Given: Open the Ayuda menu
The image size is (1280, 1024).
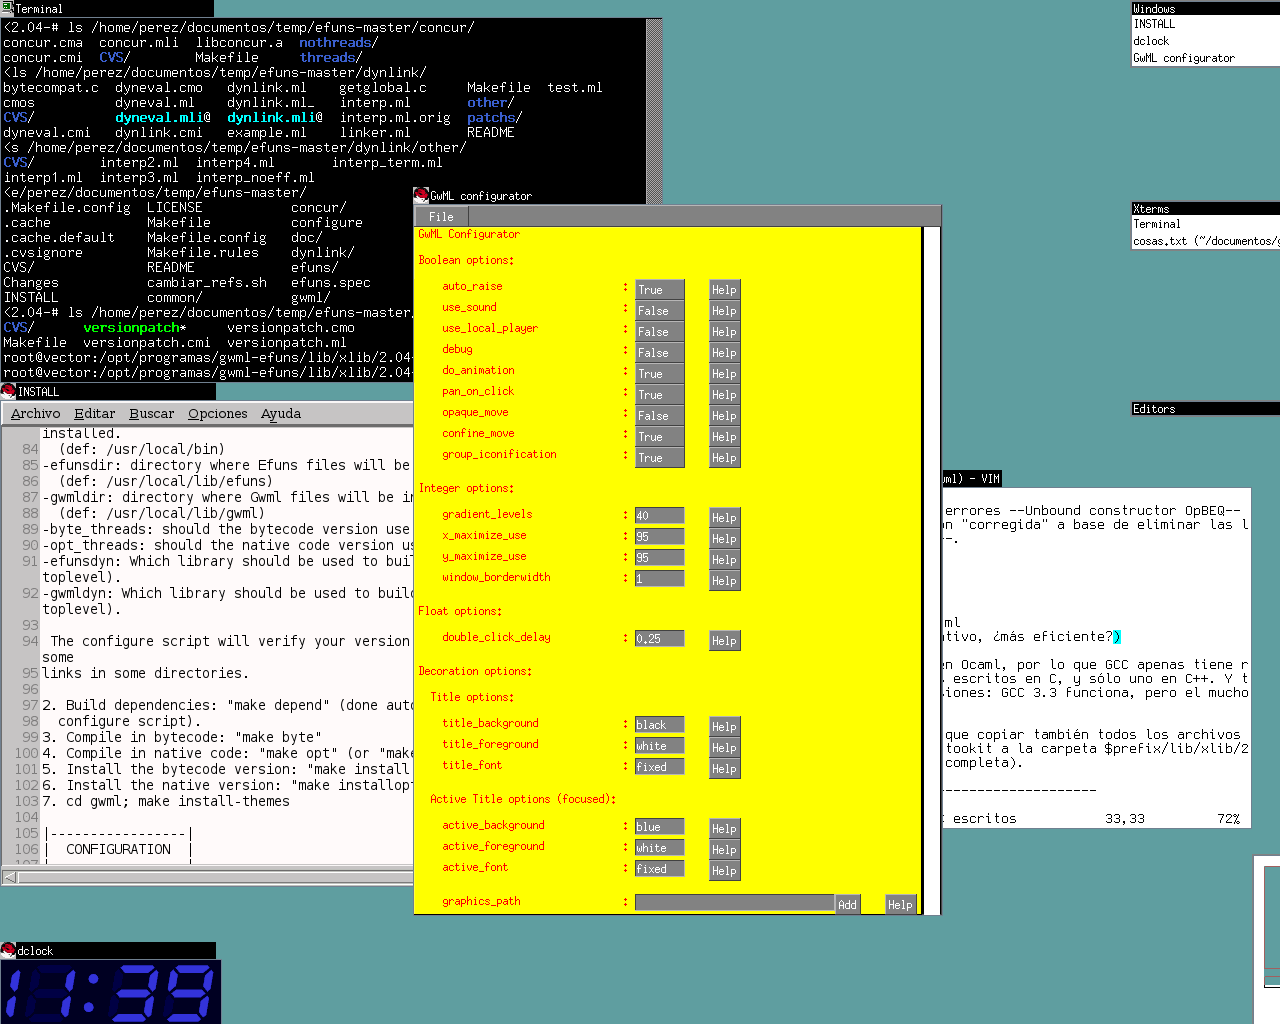Looking at the screenshot, I should tap(281, 414).
